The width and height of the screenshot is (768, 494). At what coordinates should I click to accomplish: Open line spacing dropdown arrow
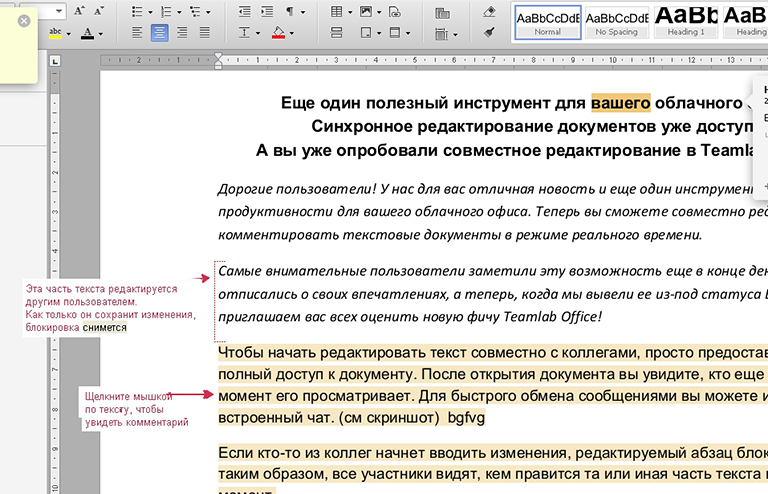258,34
